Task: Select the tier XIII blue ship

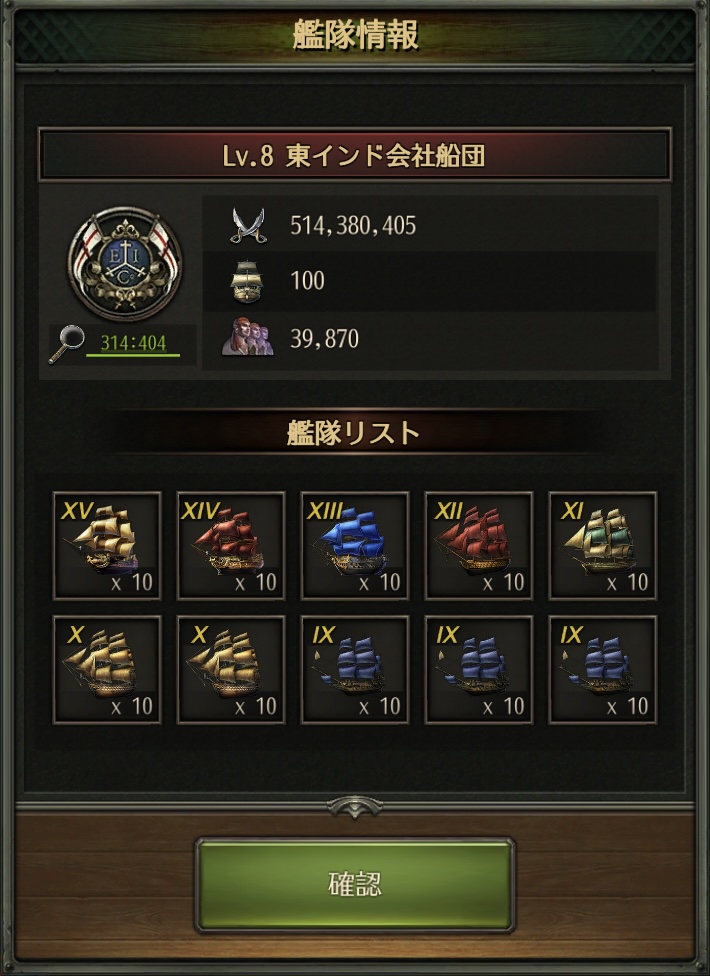Action: pos(355,546)
